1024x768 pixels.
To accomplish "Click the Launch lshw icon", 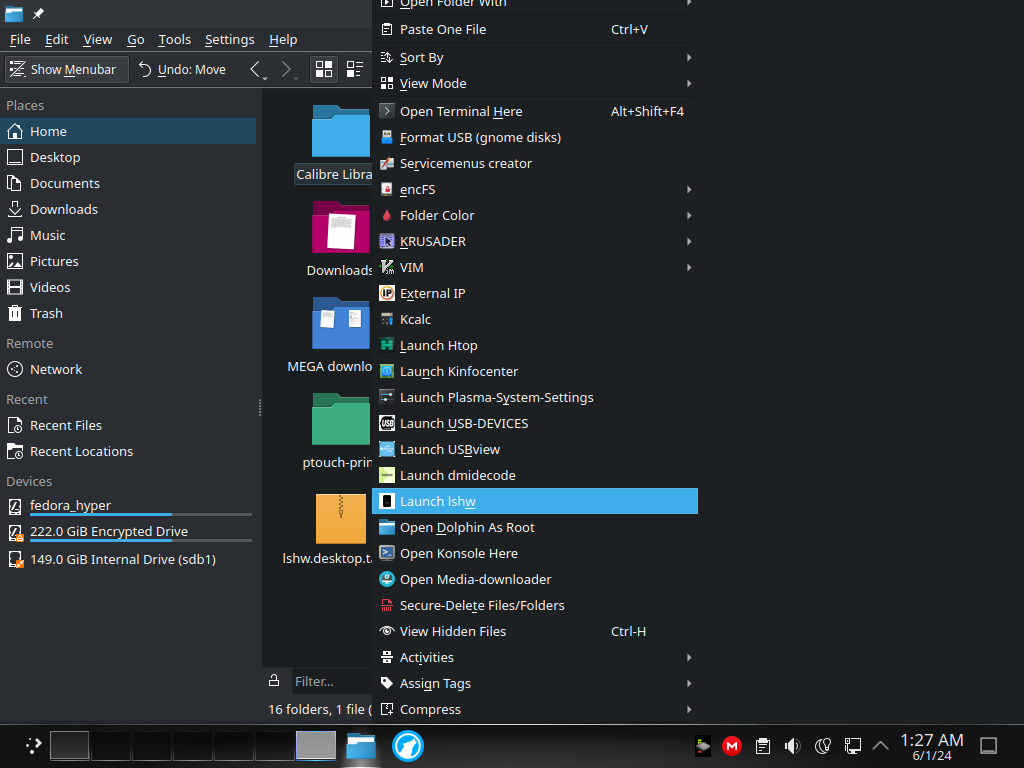I will [x=387, y=501].
